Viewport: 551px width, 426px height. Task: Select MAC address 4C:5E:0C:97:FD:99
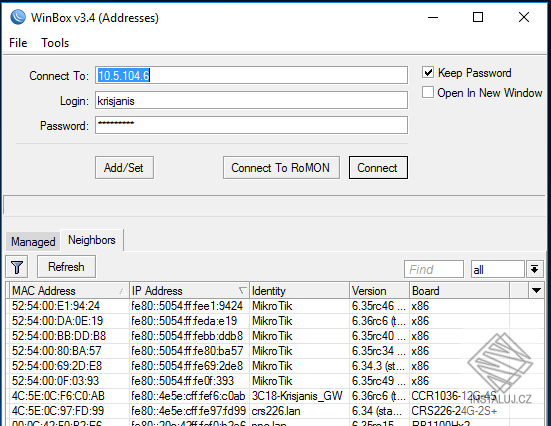click(x=58, y=411)
